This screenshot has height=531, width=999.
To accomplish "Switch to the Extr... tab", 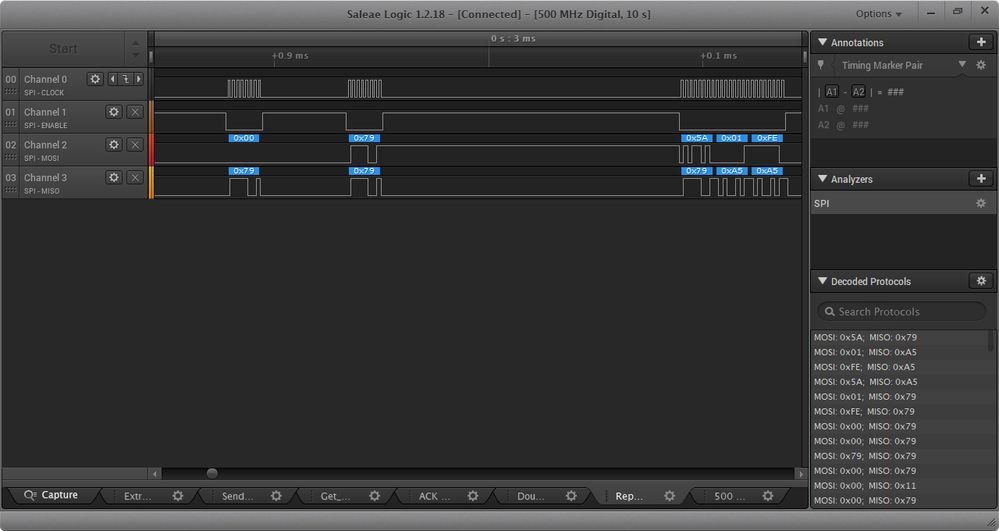I will [138, 496].
